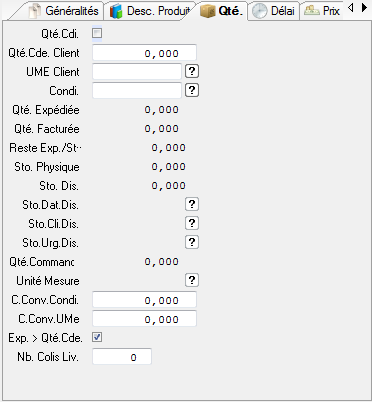Select the Qté. tab

(222, 11)
